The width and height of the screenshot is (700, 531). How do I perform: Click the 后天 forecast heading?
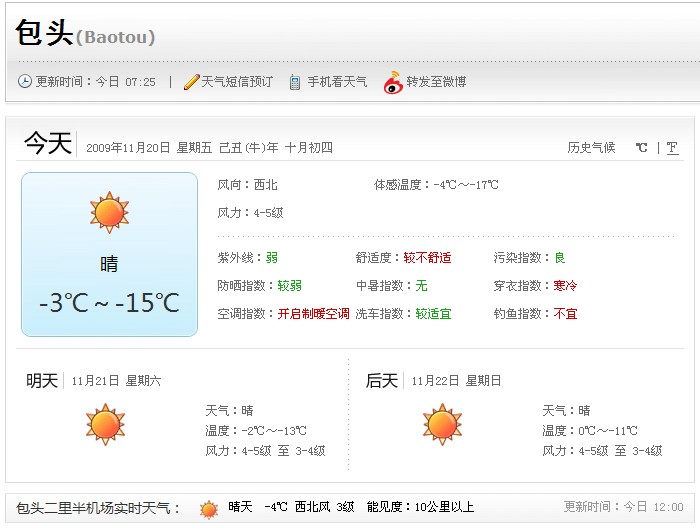point(382,381)
